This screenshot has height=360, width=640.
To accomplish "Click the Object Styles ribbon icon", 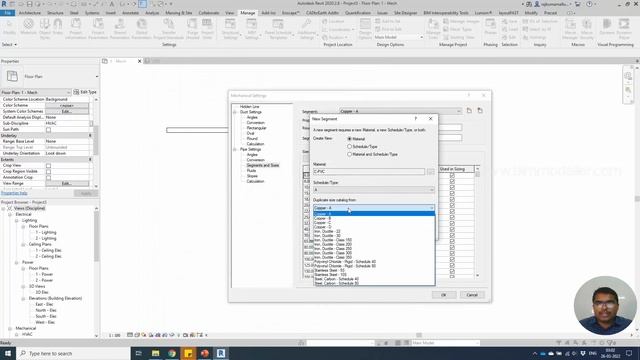I will (x=45, y=28).
